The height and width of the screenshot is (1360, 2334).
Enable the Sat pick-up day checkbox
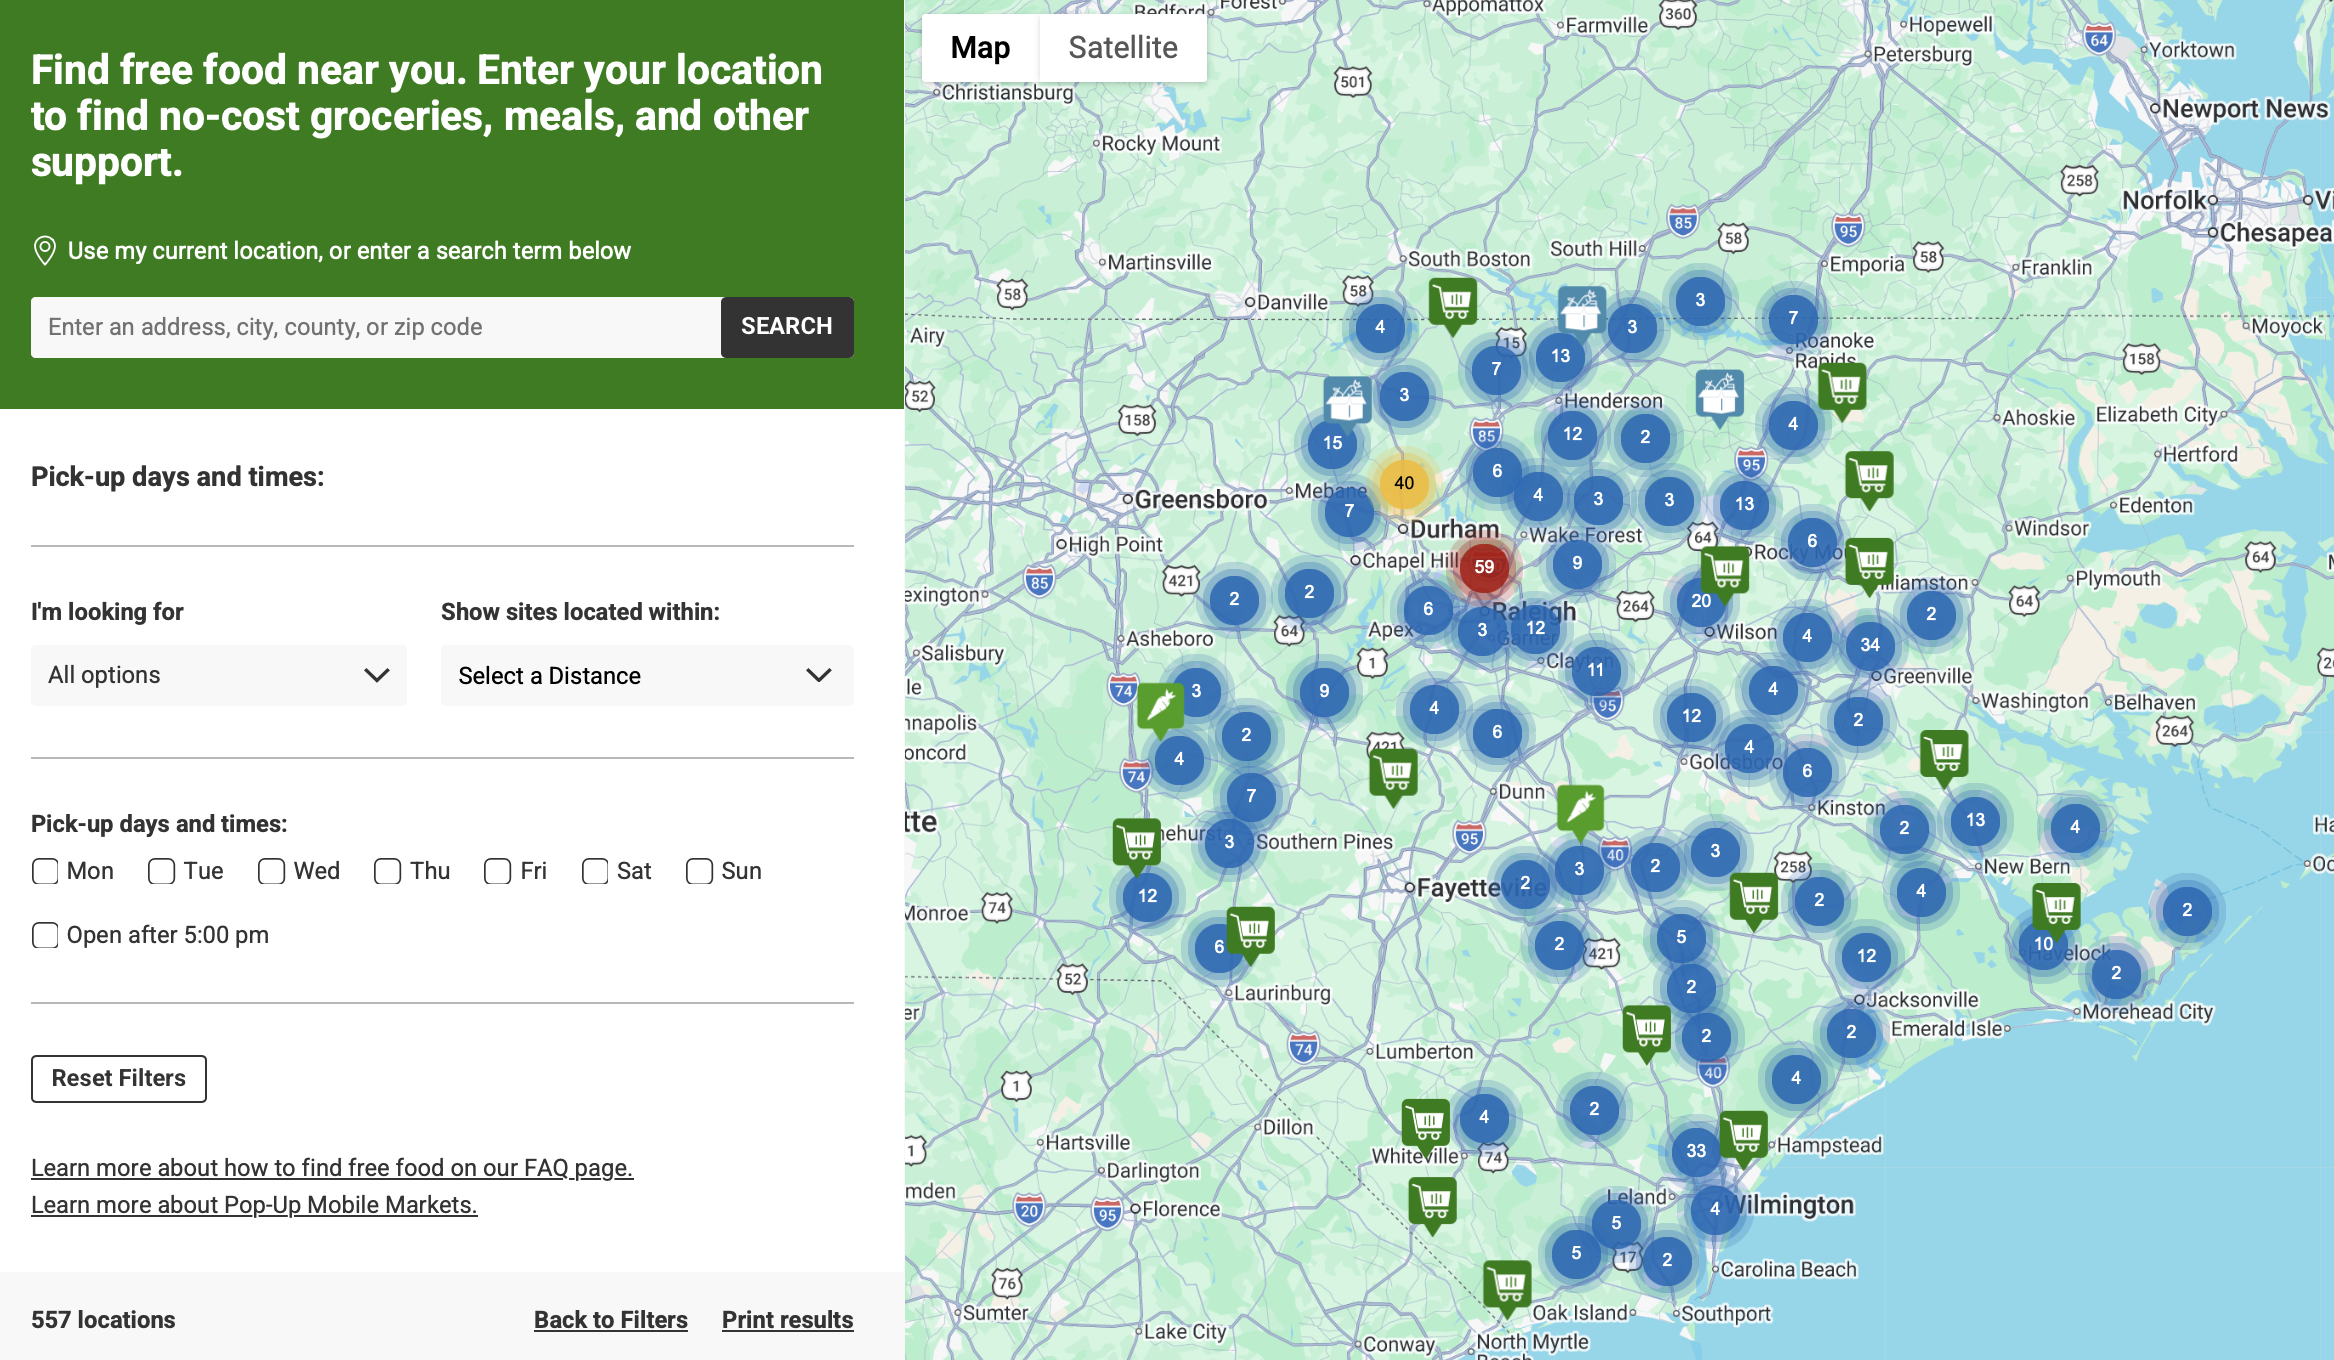tap(595, 871)
